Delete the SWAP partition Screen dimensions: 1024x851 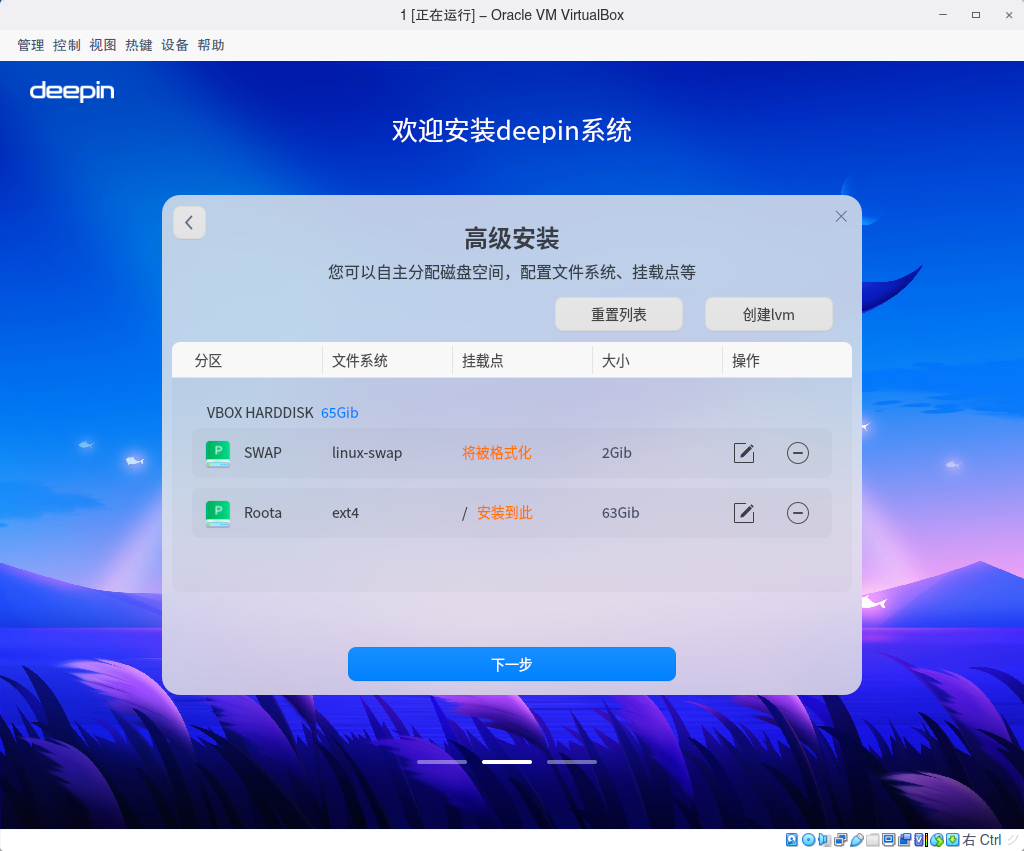(797, 453)
